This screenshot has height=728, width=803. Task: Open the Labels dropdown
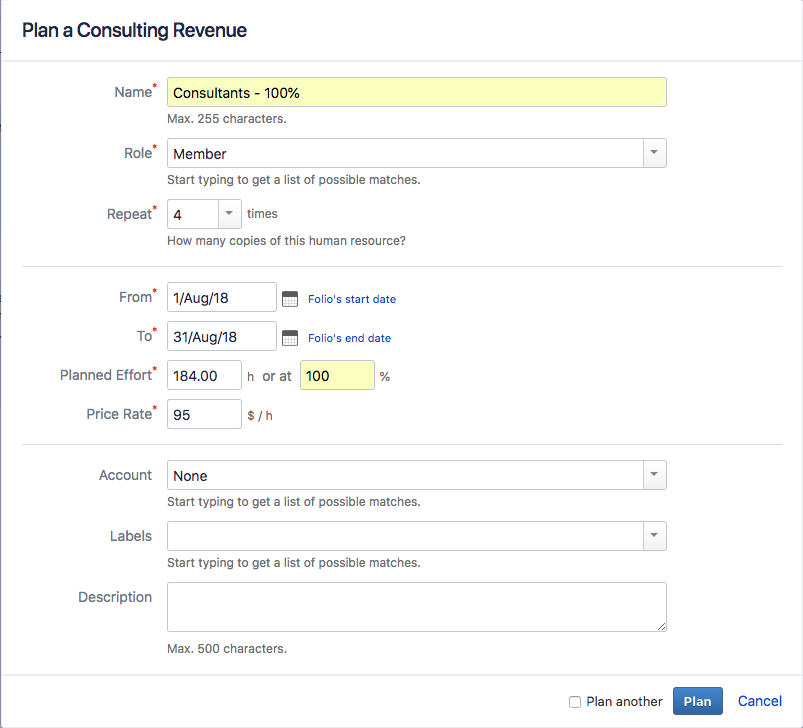[654, 536]
